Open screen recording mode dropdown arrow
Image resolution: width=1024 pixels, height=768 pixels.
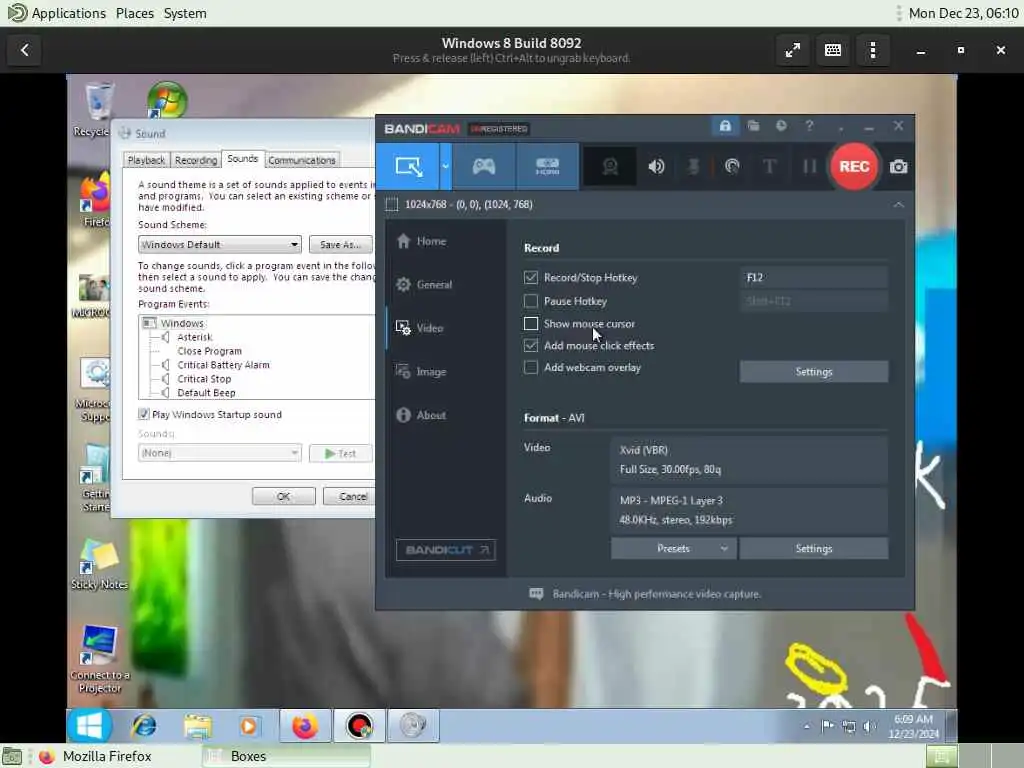click(x=445, y=167)
